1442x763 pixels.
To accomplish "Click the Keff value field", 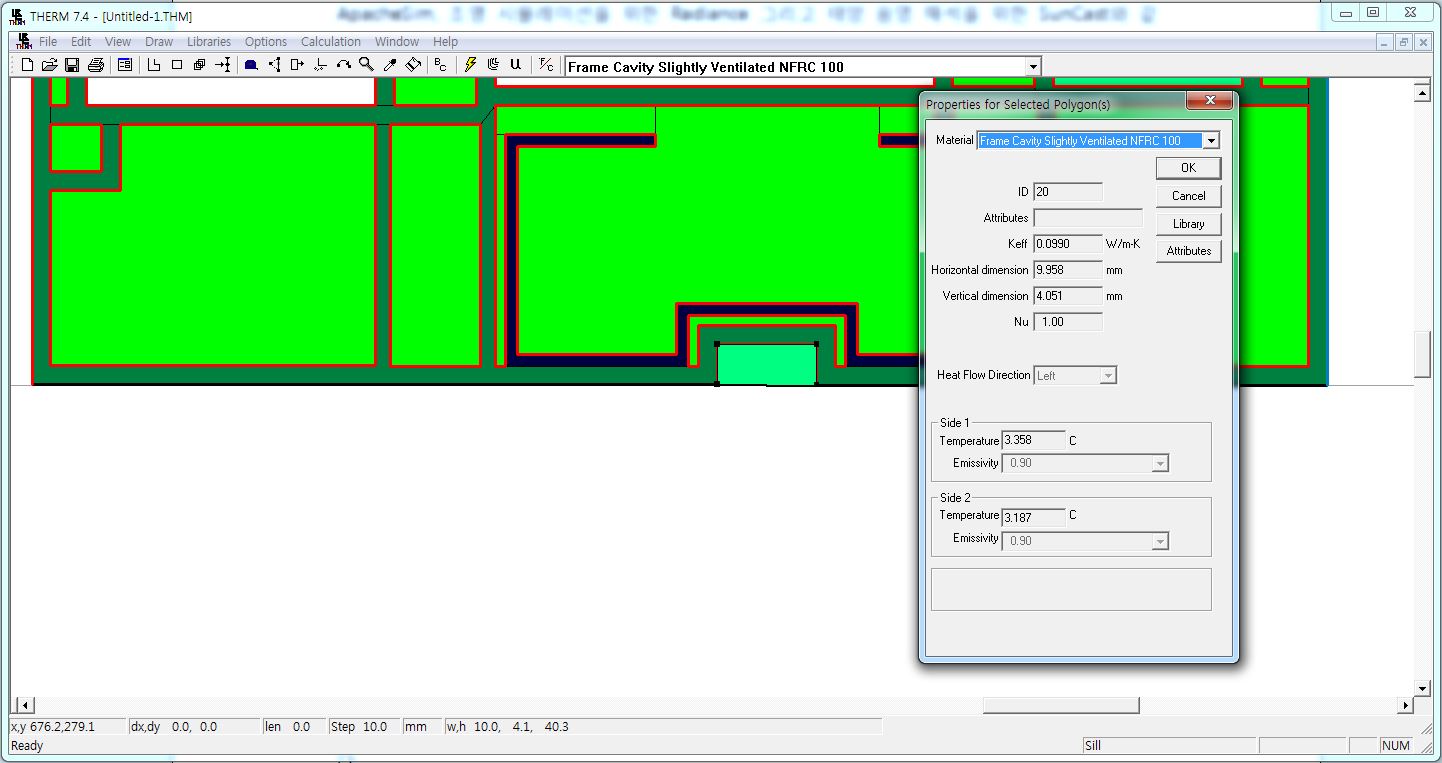I will tap(1067, 244).
